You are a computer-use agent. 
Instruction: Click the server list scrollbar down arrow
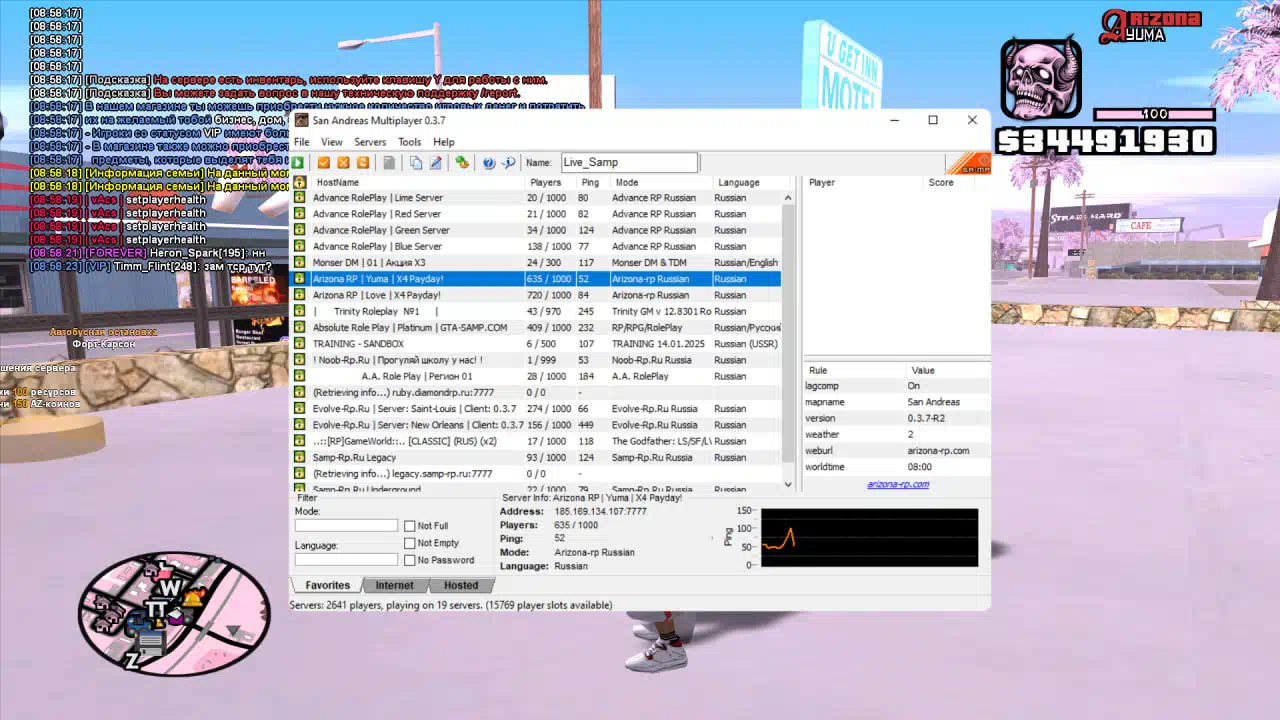pyautogui.click(x=788, y=484)
